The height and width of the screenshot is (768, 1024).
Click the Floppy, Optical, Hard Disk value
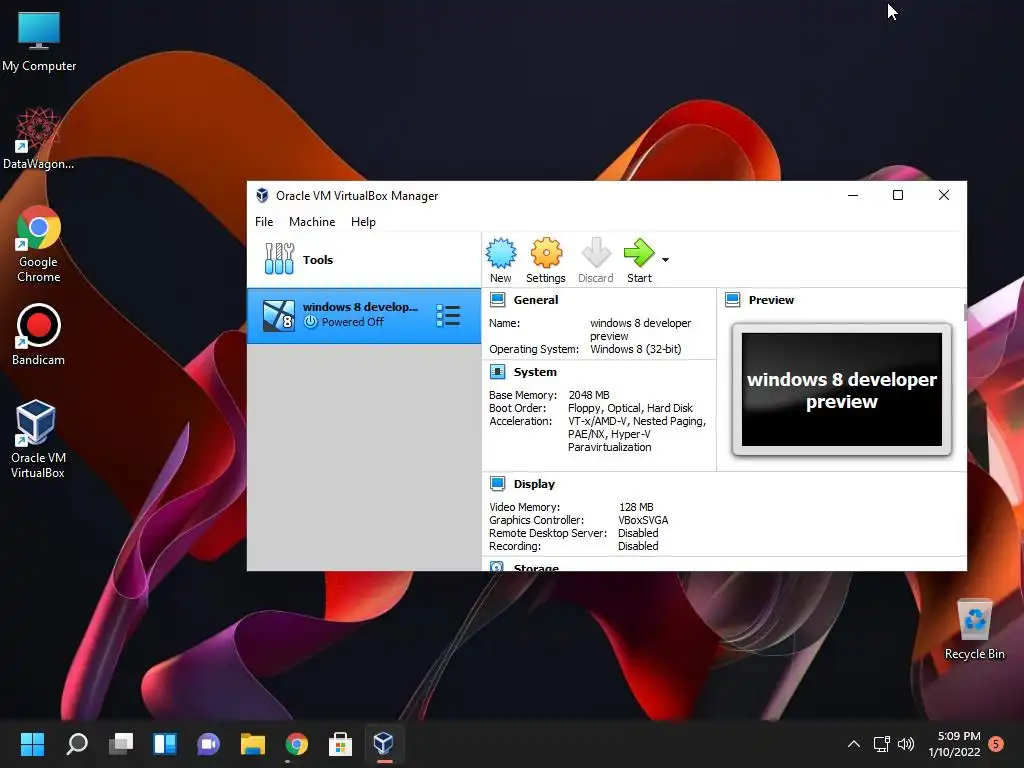click(630, 408)
